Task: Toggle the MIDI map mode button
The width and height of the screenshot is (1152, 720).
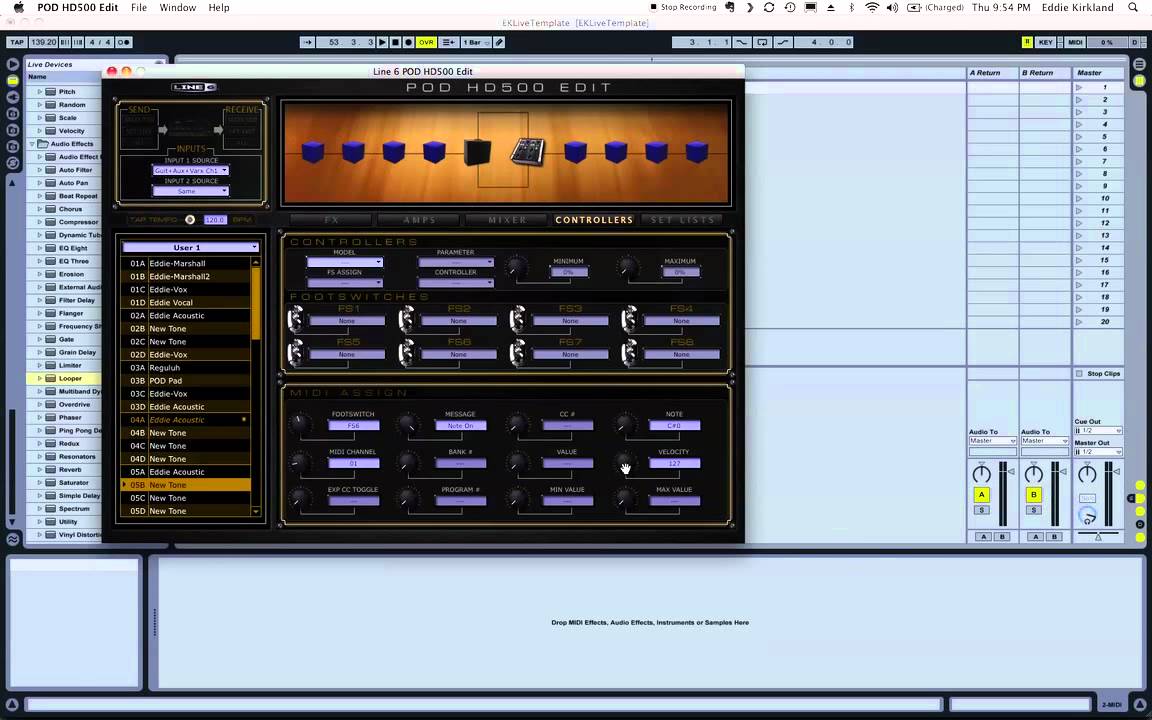Action: pos(1076,43)
